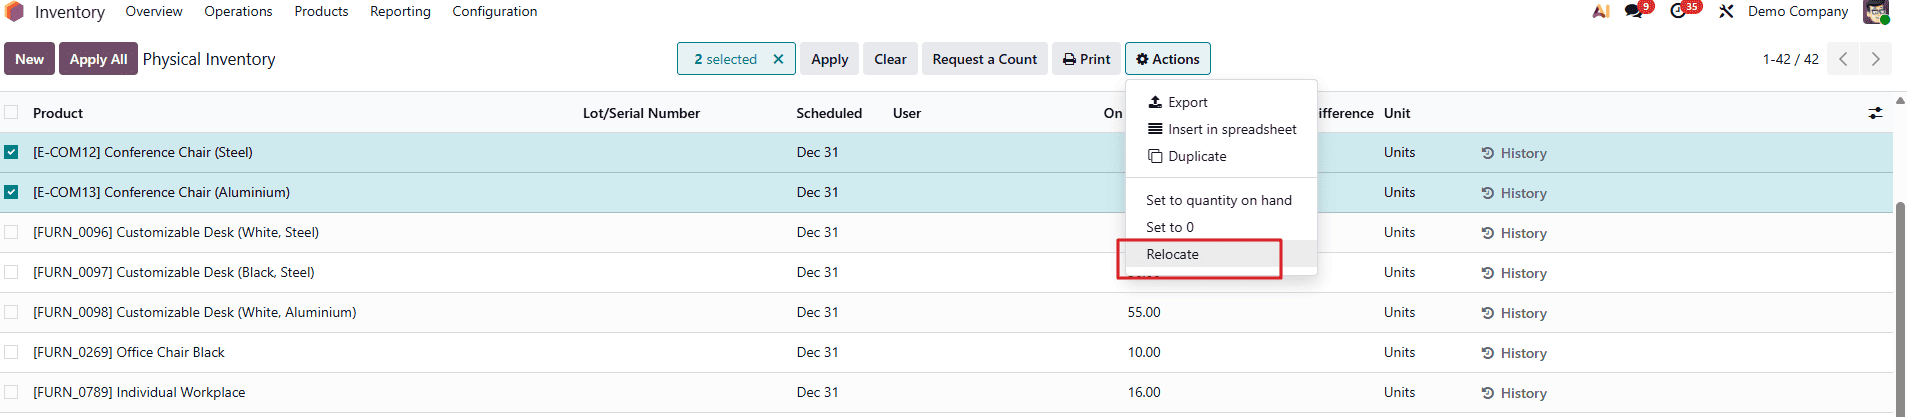1907x417 pixels.
Task: Uncheck the E-COM13 Conference Chair (Aluminium) row
Action: [x=11, y=192]
